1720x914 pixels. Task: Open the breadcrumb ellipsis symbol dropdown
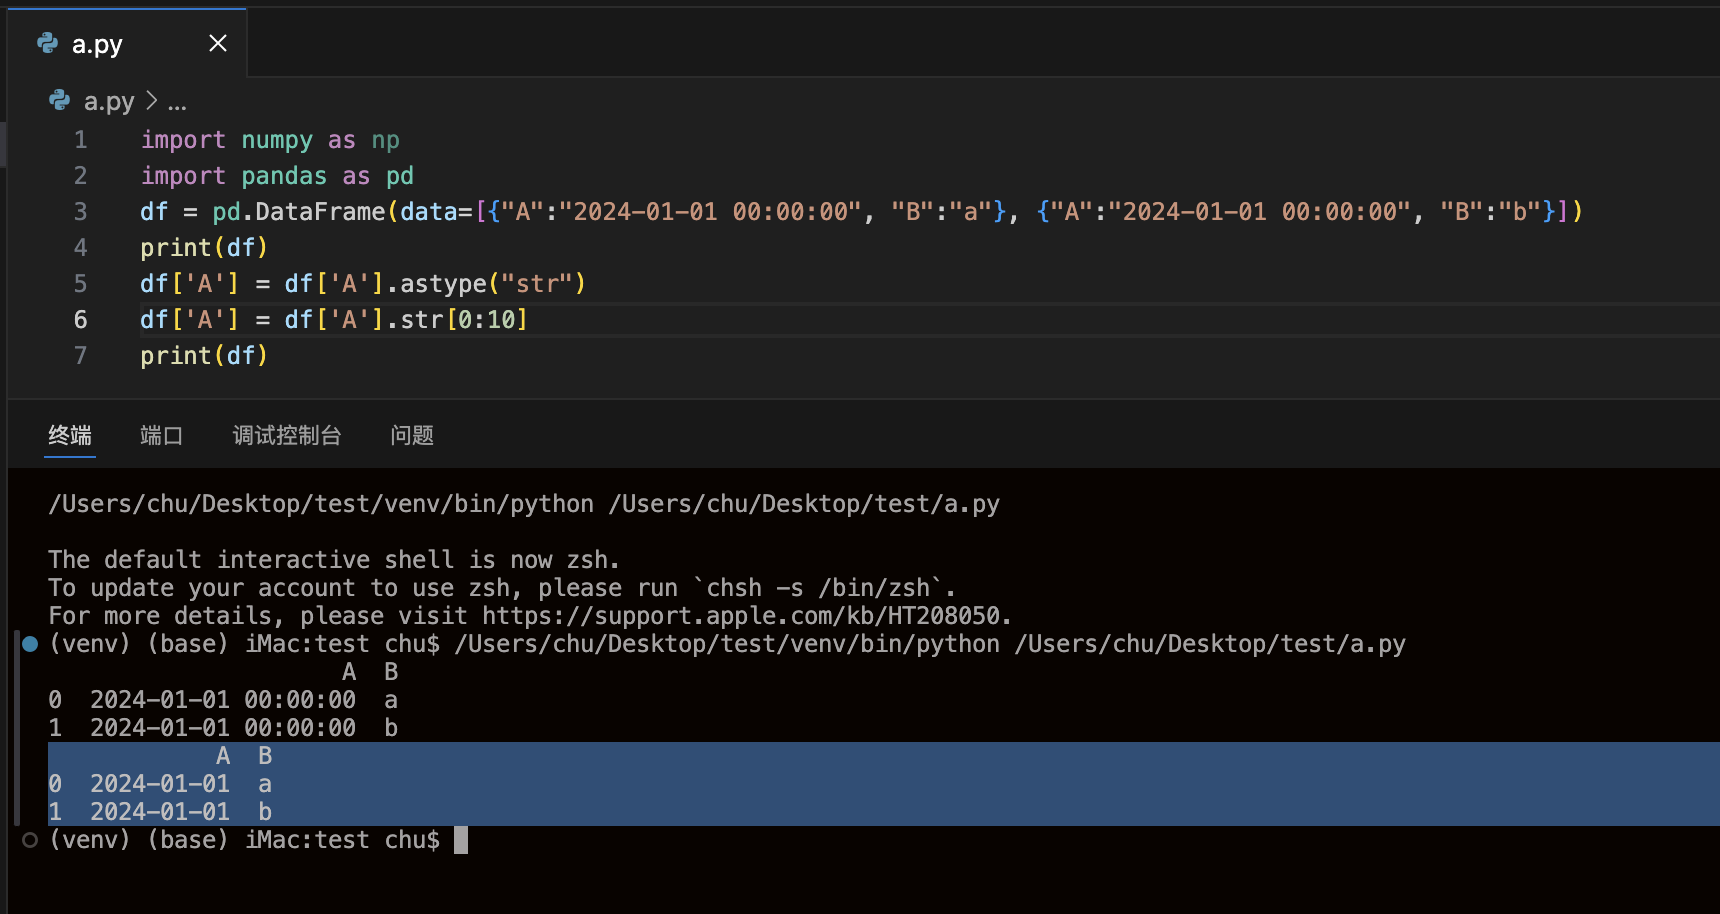tap(177, 102)
